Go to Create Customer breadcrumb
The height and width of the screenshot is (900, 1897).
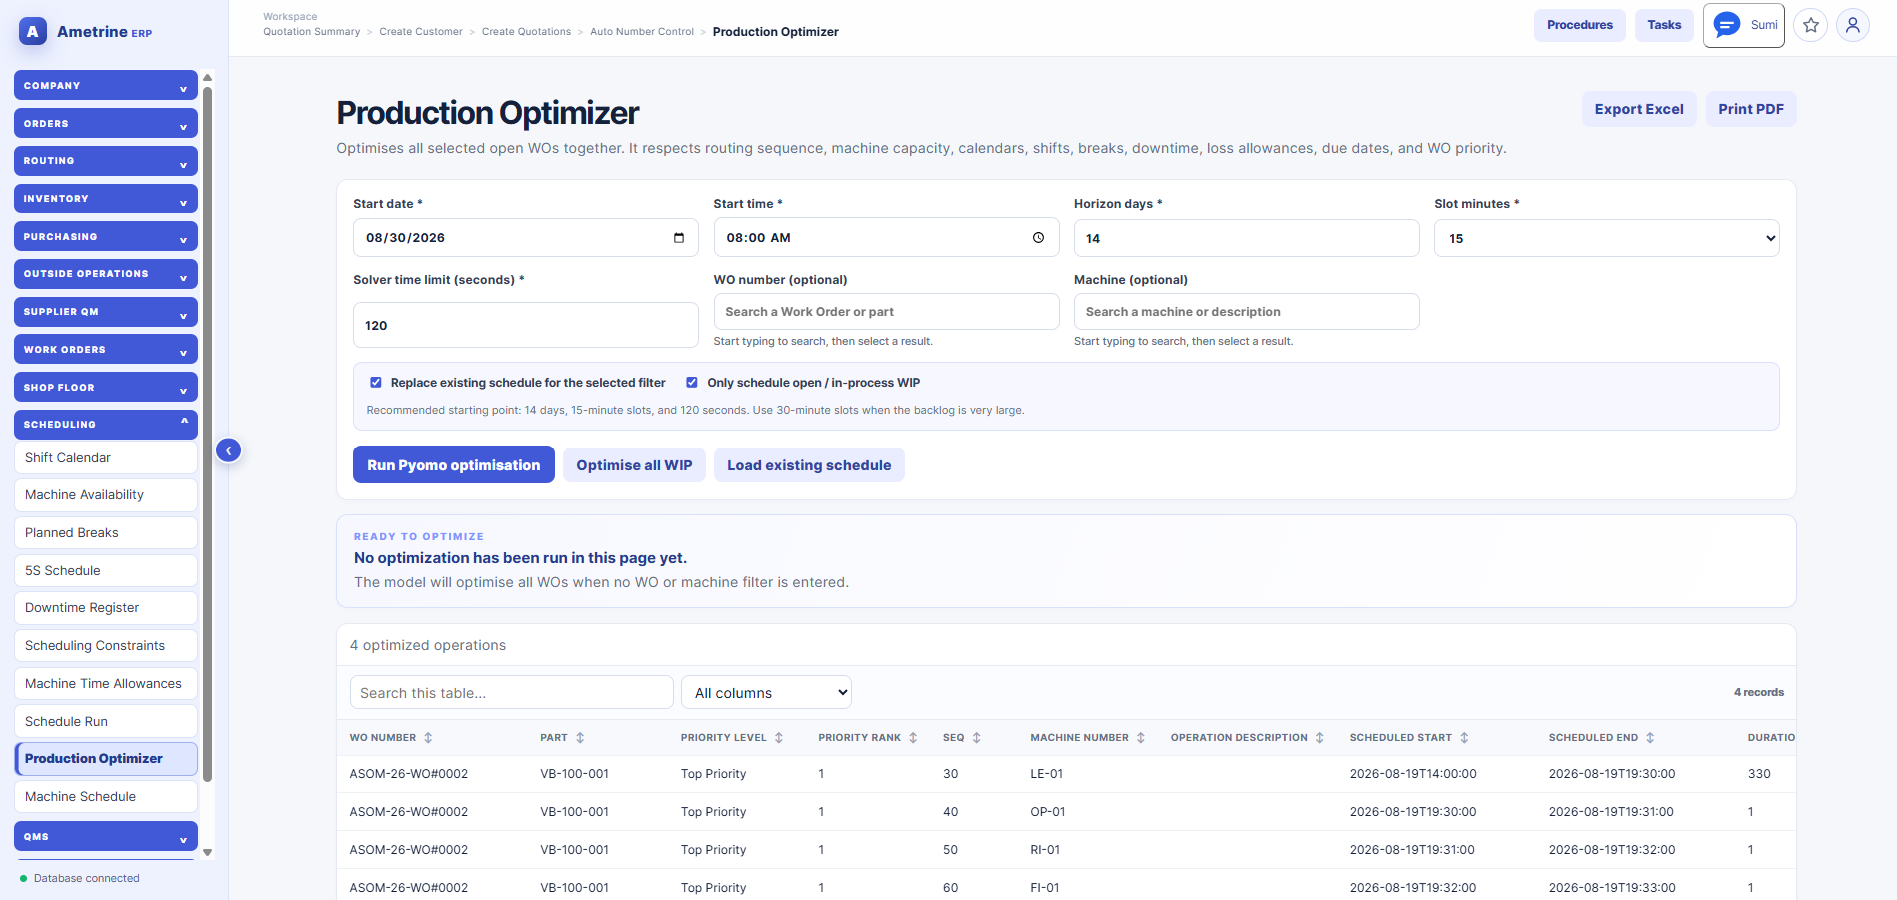(421, 32)
